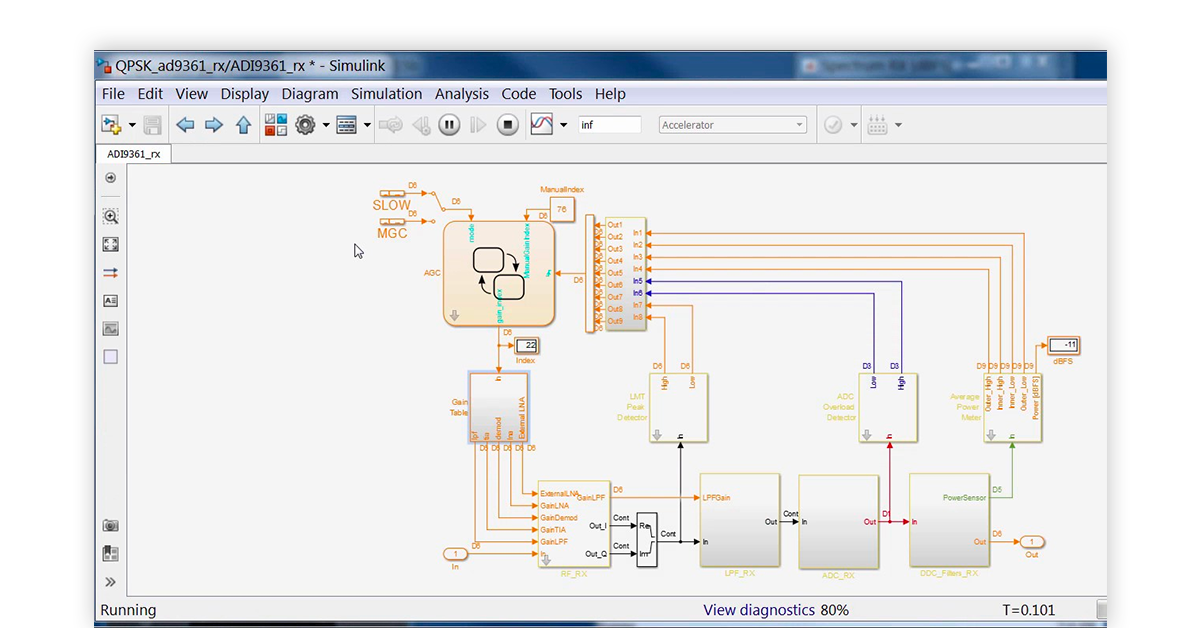Open the Code menu

[519, 94]
